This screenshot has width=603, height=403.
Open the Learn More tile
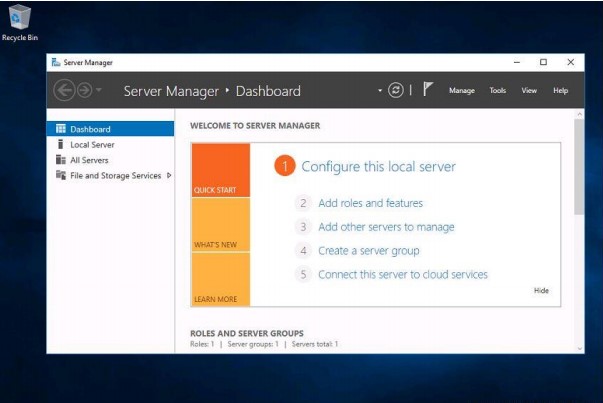221,279
